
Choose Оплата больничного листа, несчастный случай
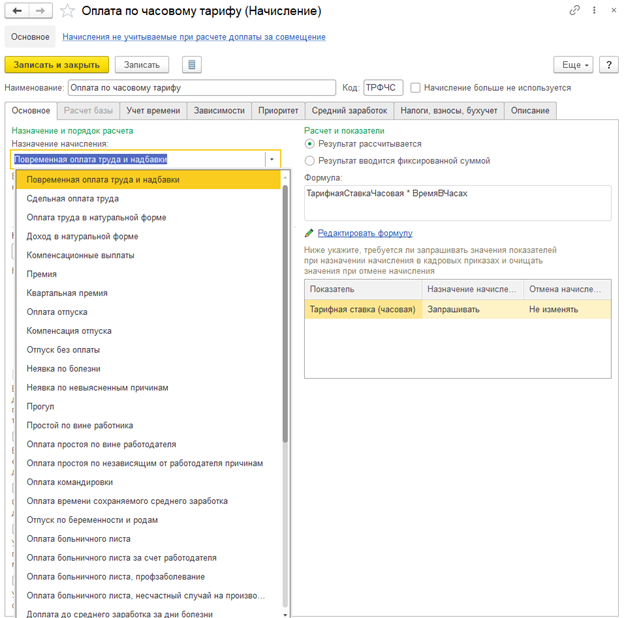click(148, 596)
